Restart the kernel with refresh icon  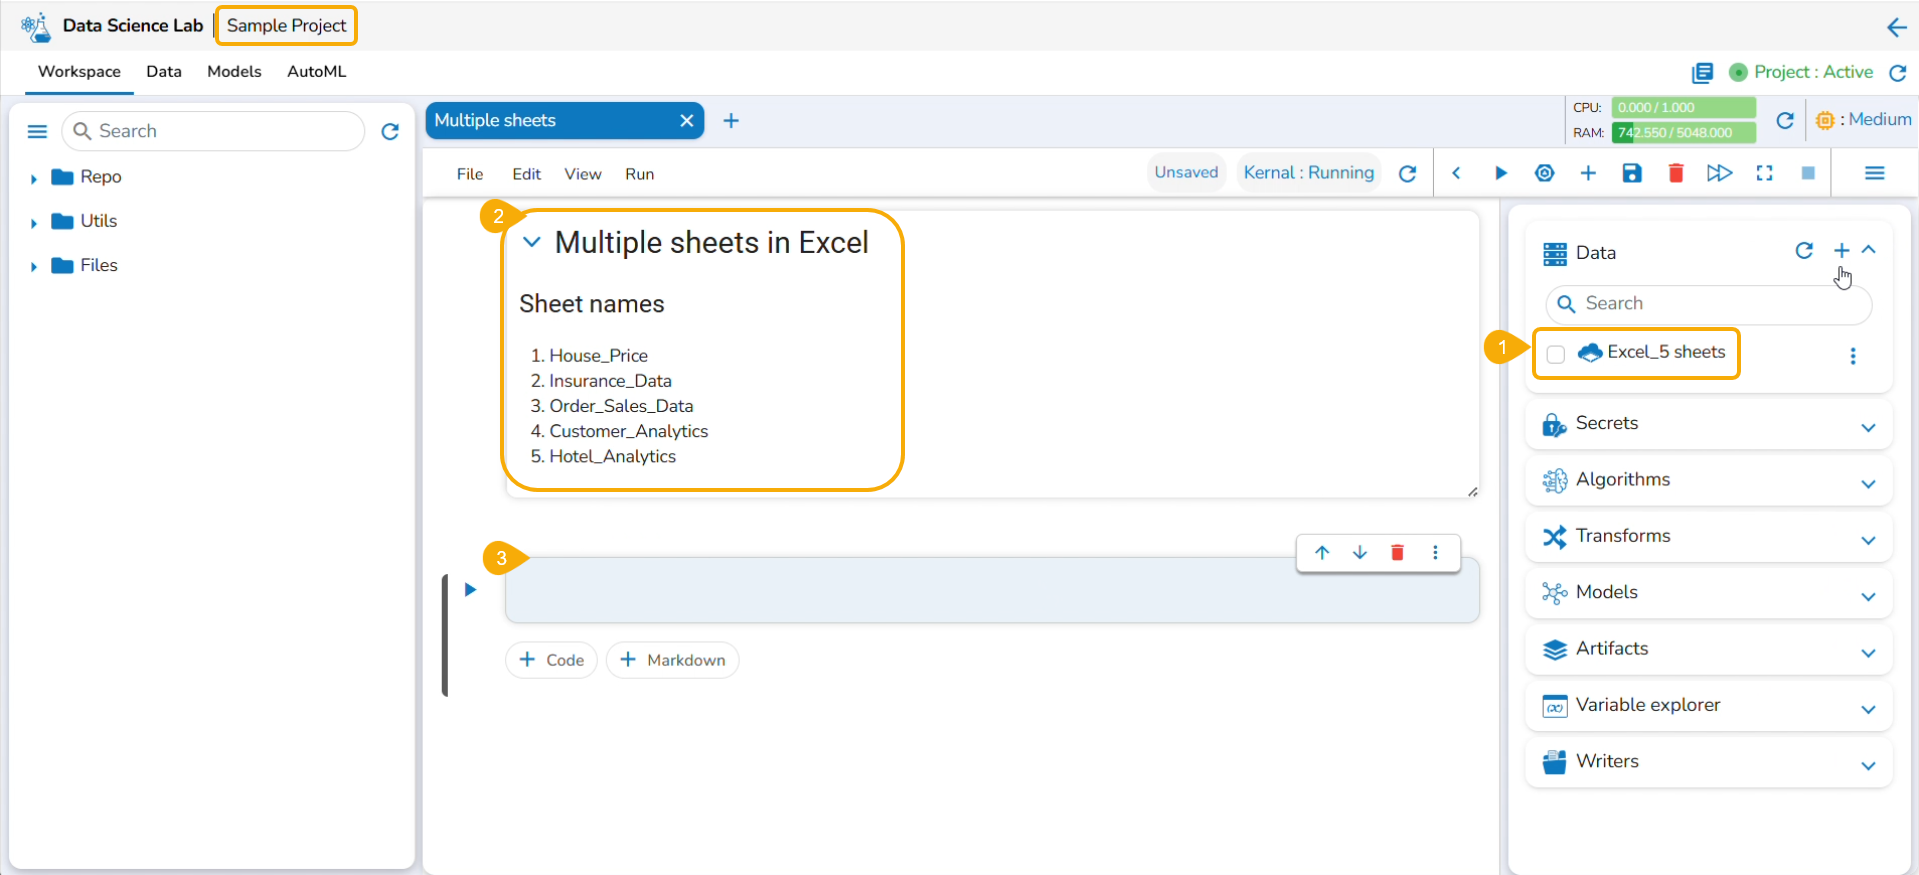1407,173
